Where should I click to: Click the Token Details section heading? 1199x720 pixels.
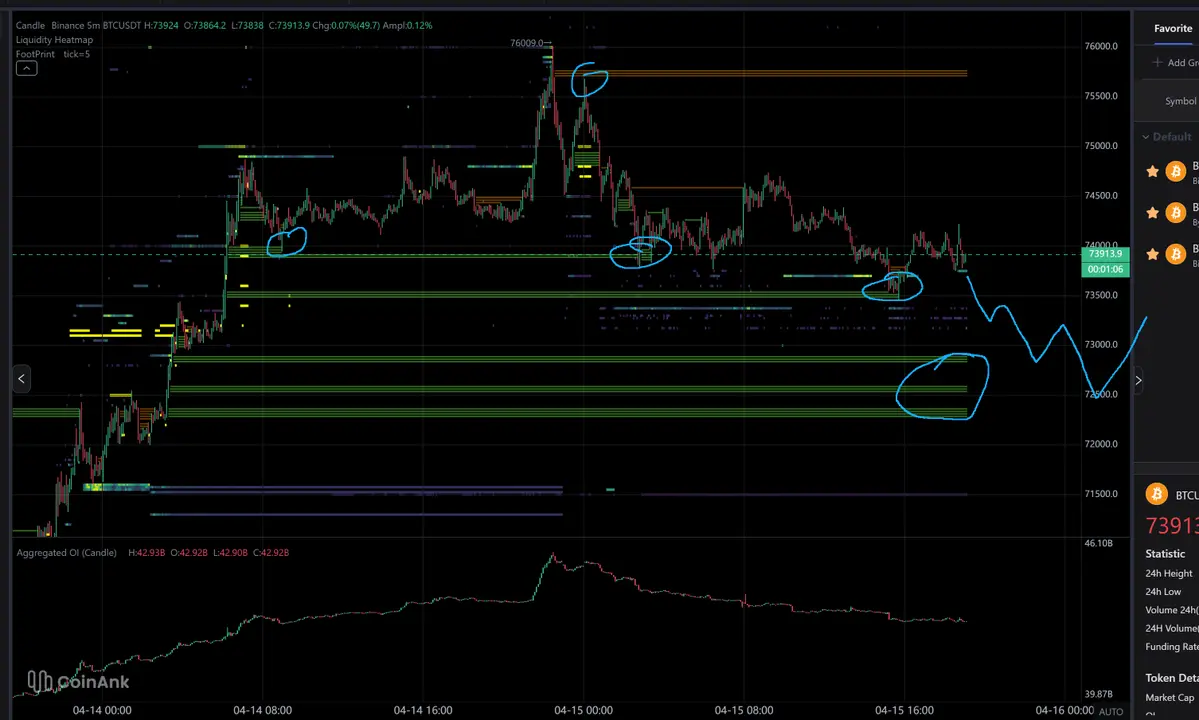[x=1171, y=678]
